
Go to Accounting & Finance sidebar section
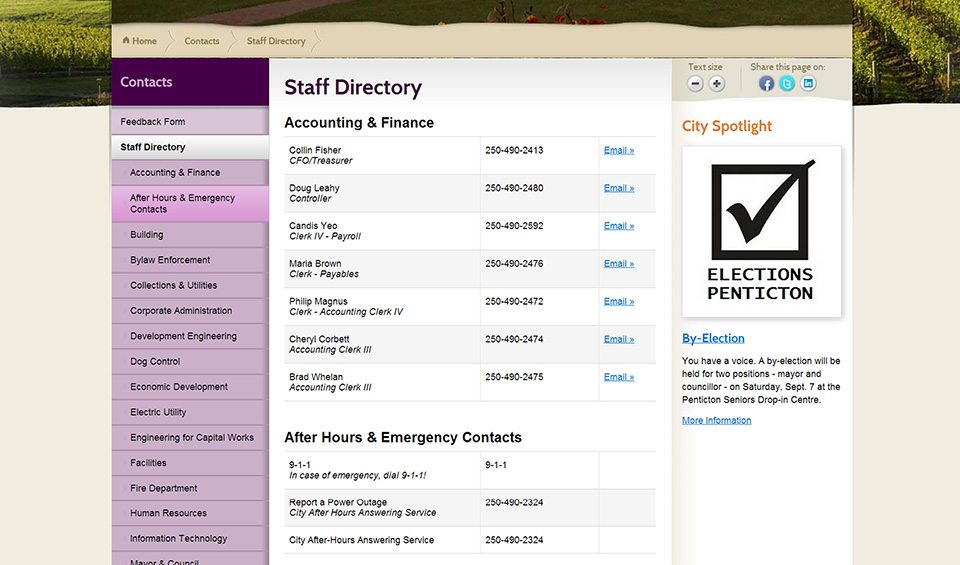click(175, 173)
